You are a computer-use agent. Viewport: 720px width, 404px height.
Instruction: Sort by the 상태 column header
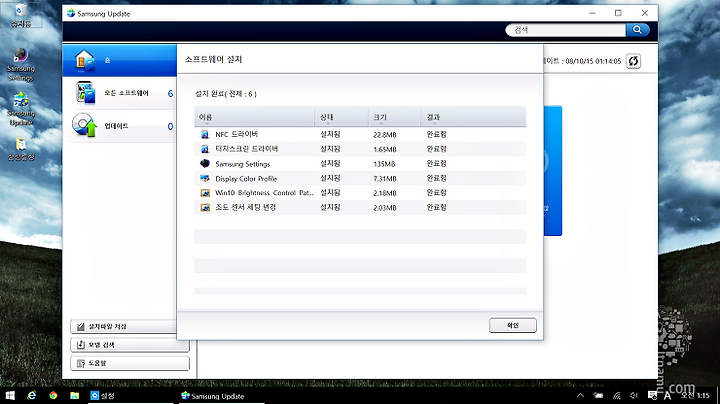[x=342, y=117]
